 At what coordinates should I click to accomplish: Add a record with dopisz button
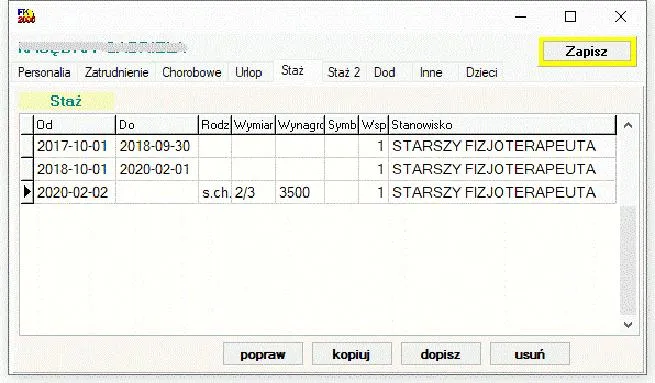pos(441,354)
